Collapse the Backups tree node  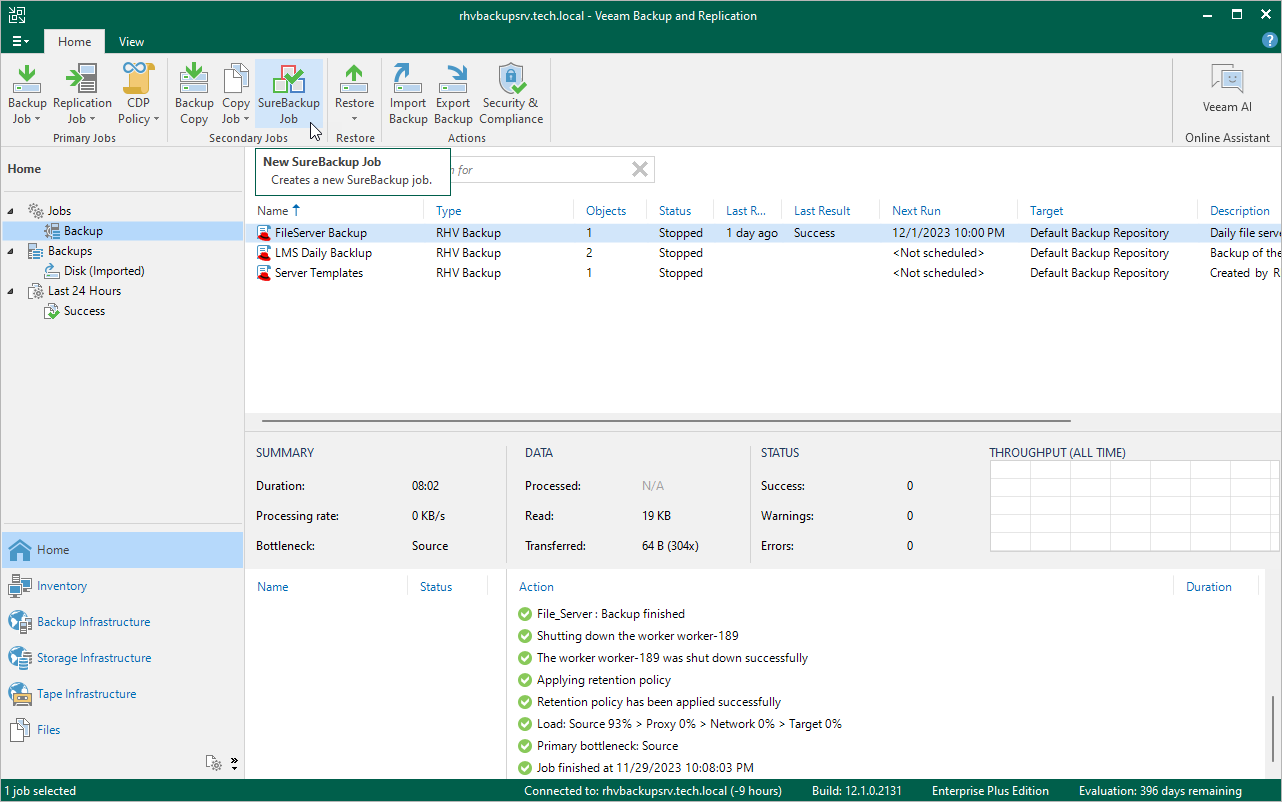point(12,251)
